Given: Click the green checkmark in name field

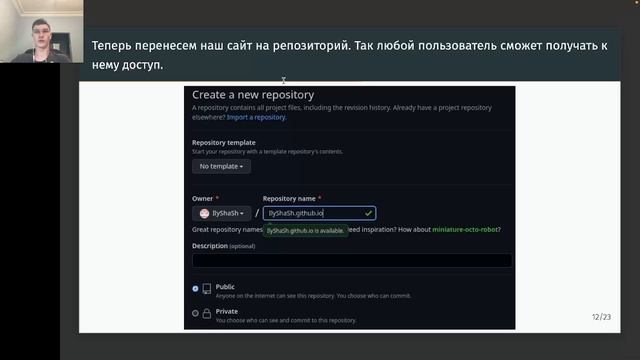Looking at the screenshot, I should coord(368,213).
